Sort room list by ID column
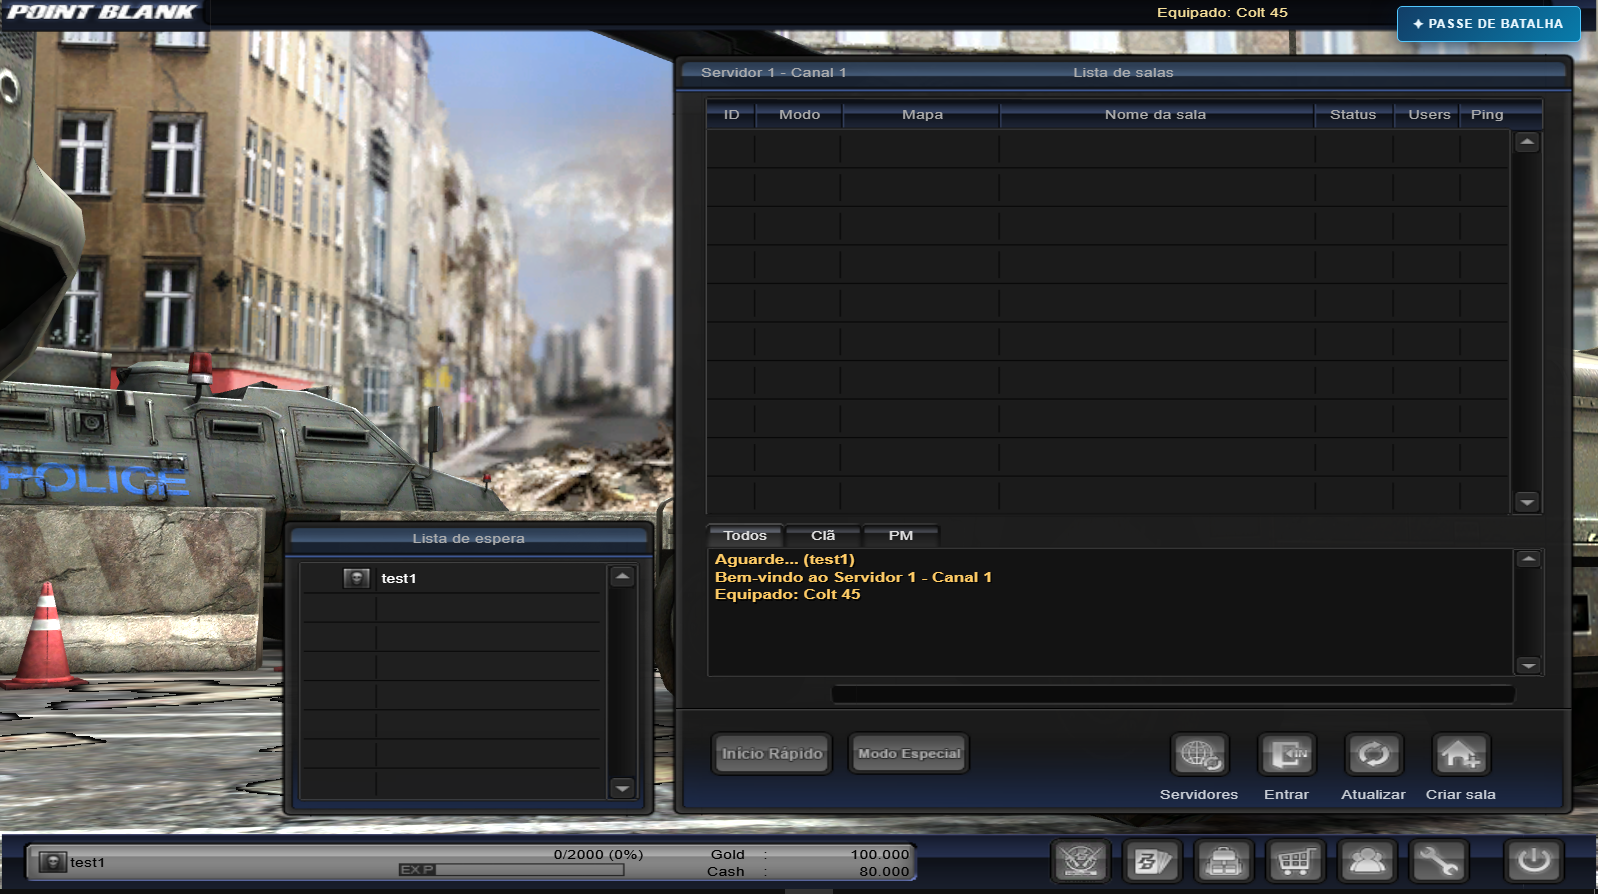Screen dimensions: 1598x894 [x=731, y=114]
